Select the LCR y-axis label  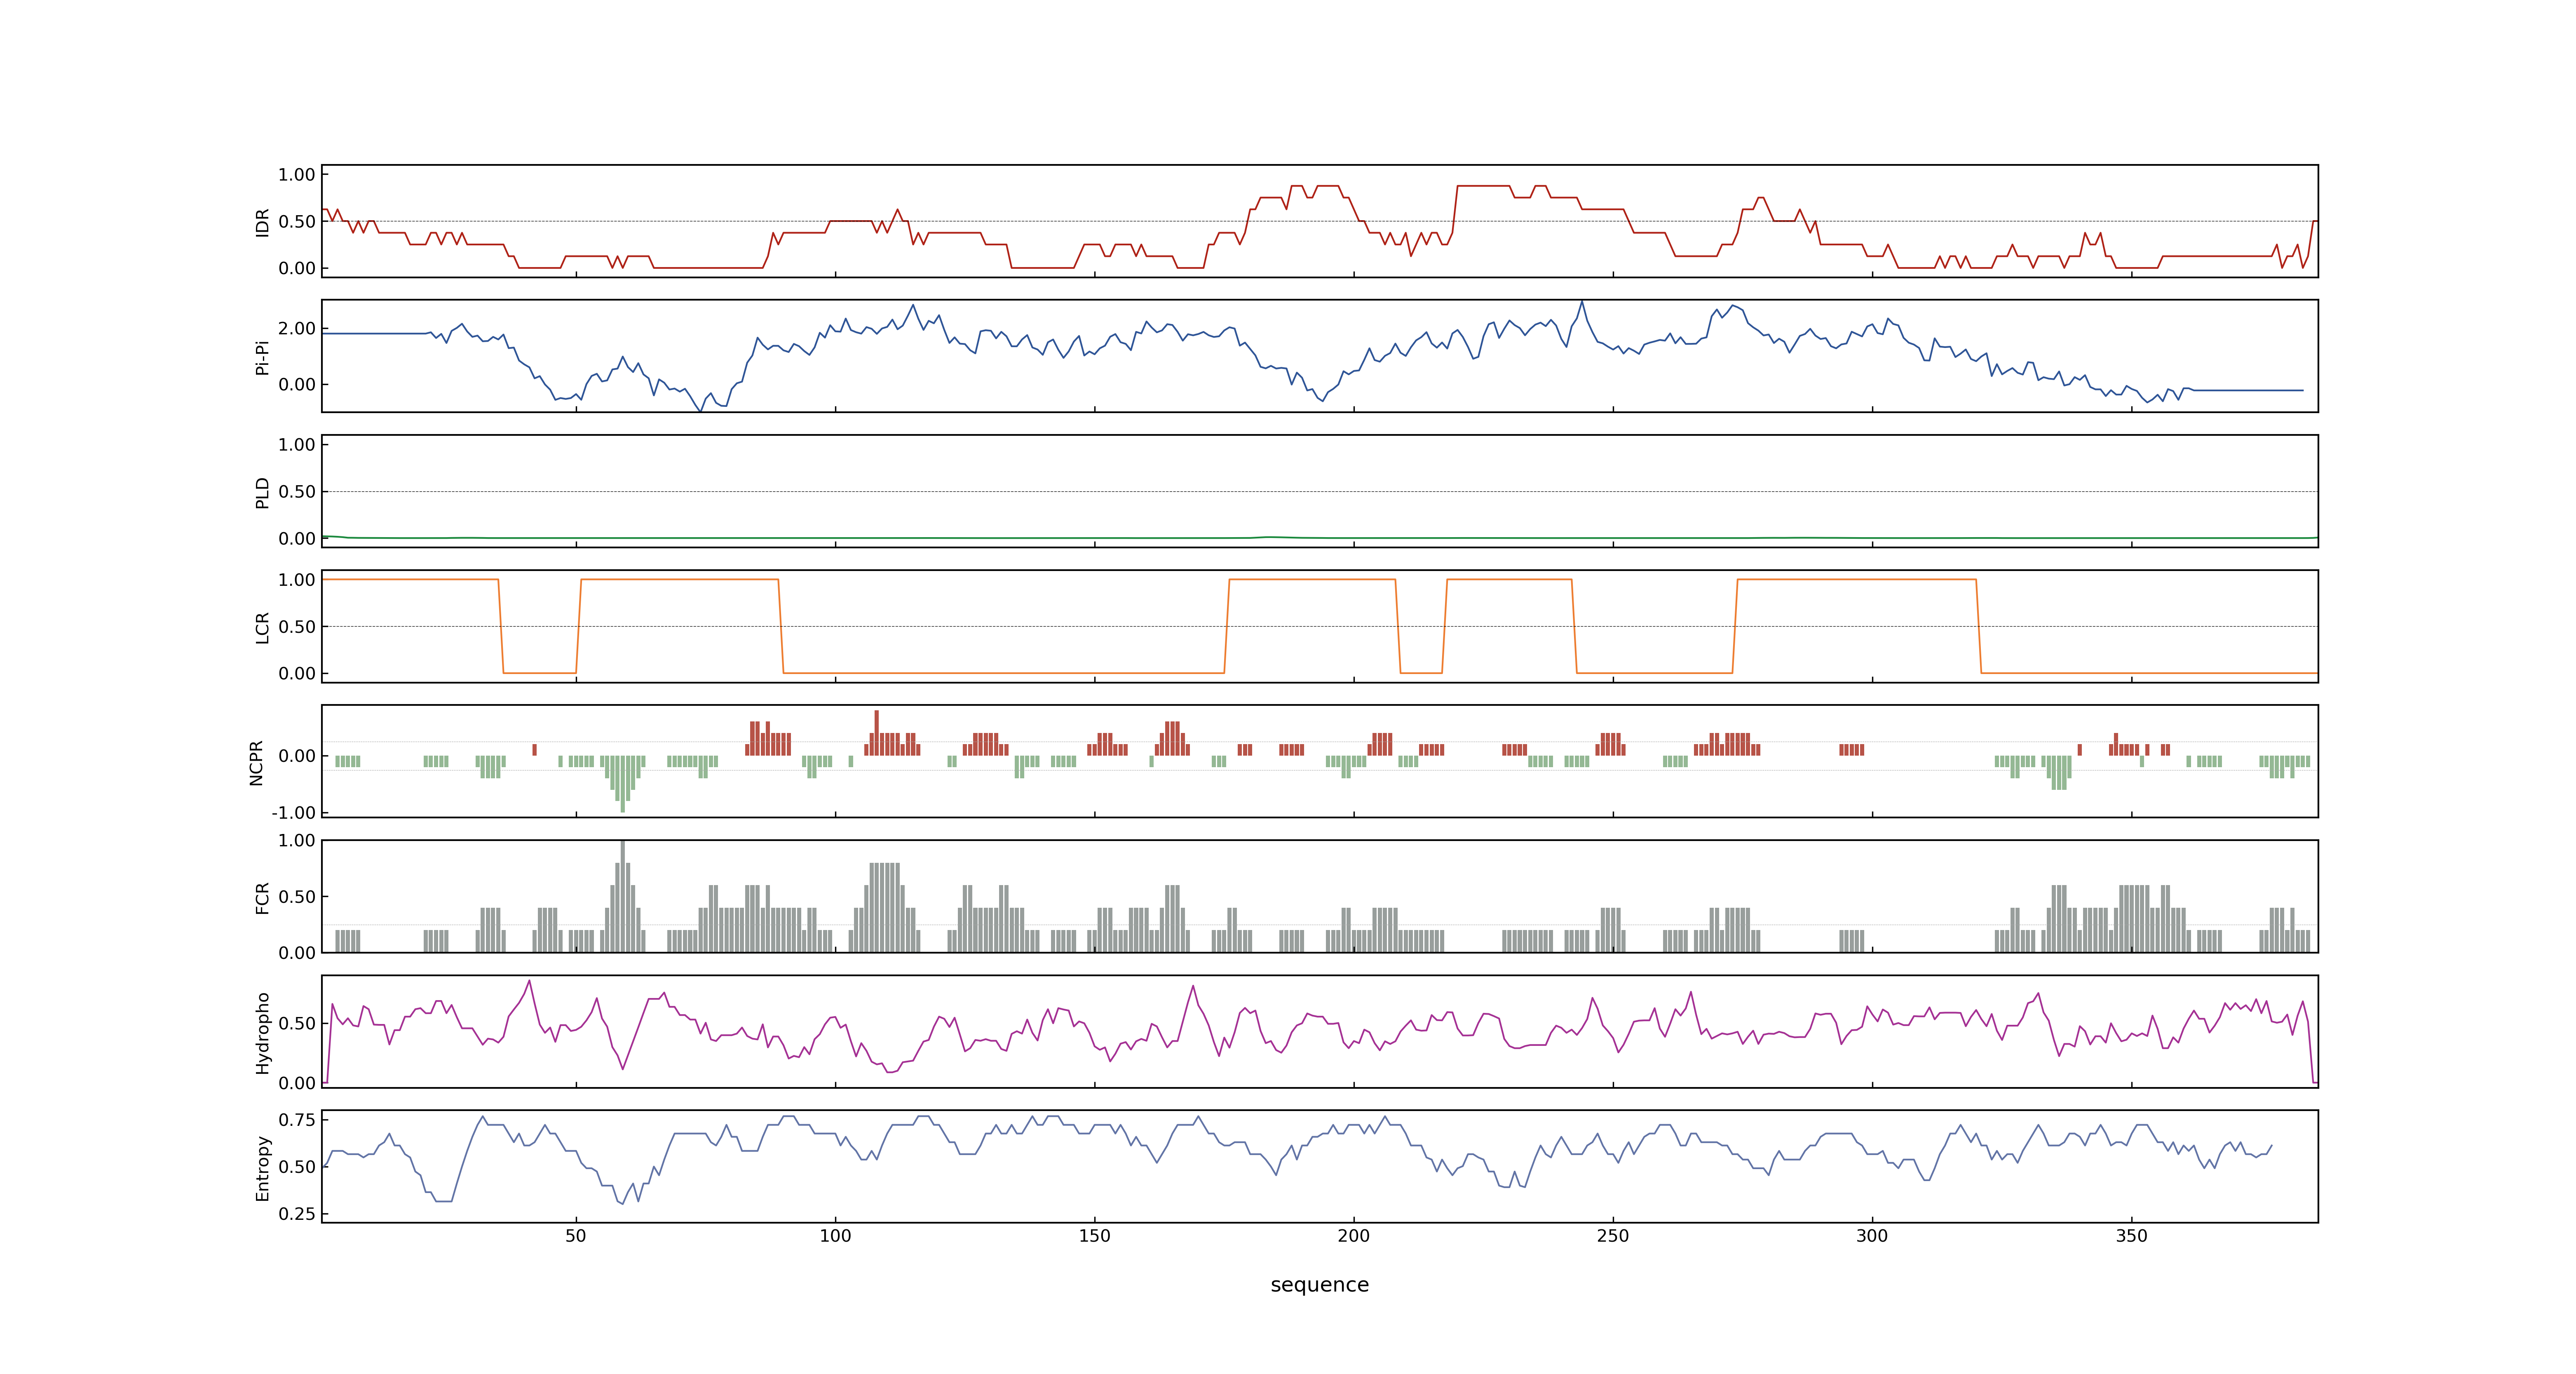(263, 627)
